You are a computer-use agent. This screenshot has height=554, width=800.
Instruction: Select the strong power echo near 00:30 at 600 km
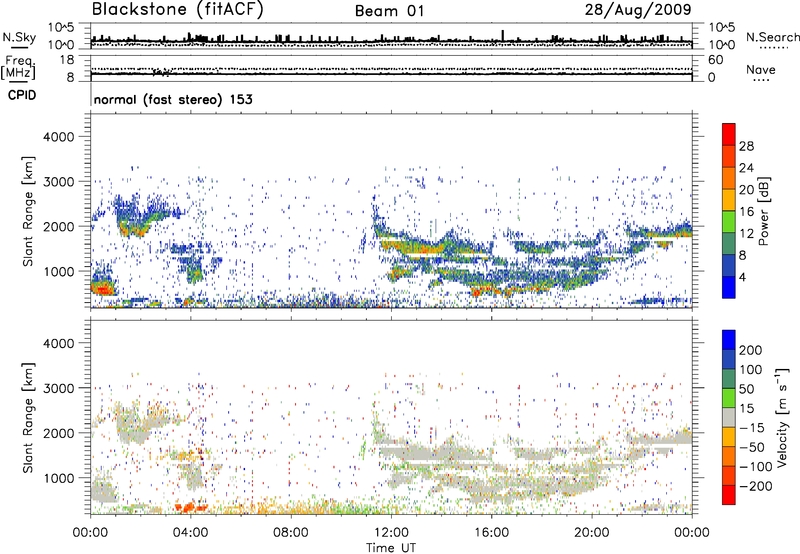coord(104,288)
